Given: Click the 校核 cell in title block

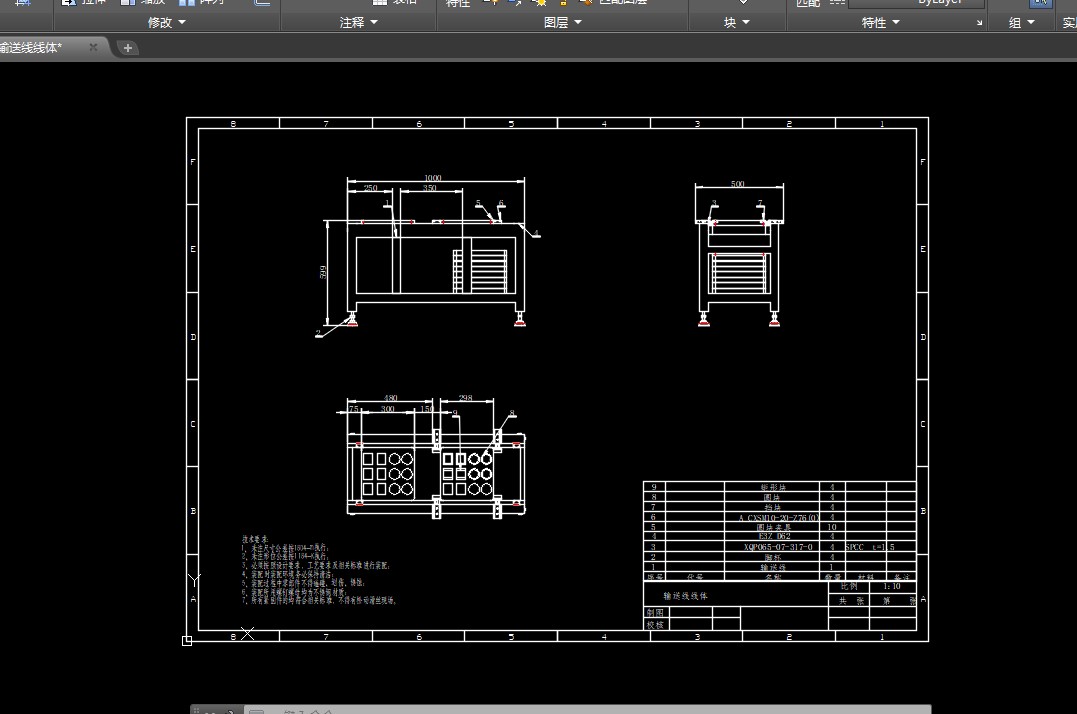Looking at the screenshot, I should point(655,625).
